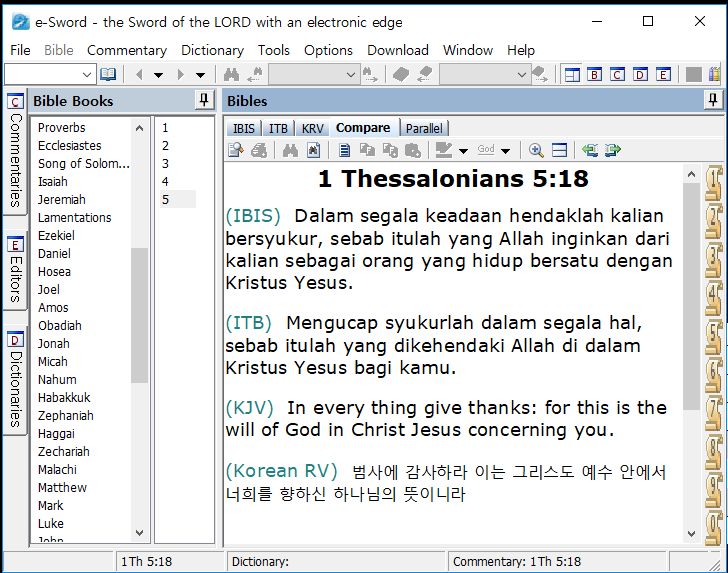The width and height of the screenshot is (728, 573).
Task: Toggle the pin on the Bibles panel
Action: [x=712, y=100]
